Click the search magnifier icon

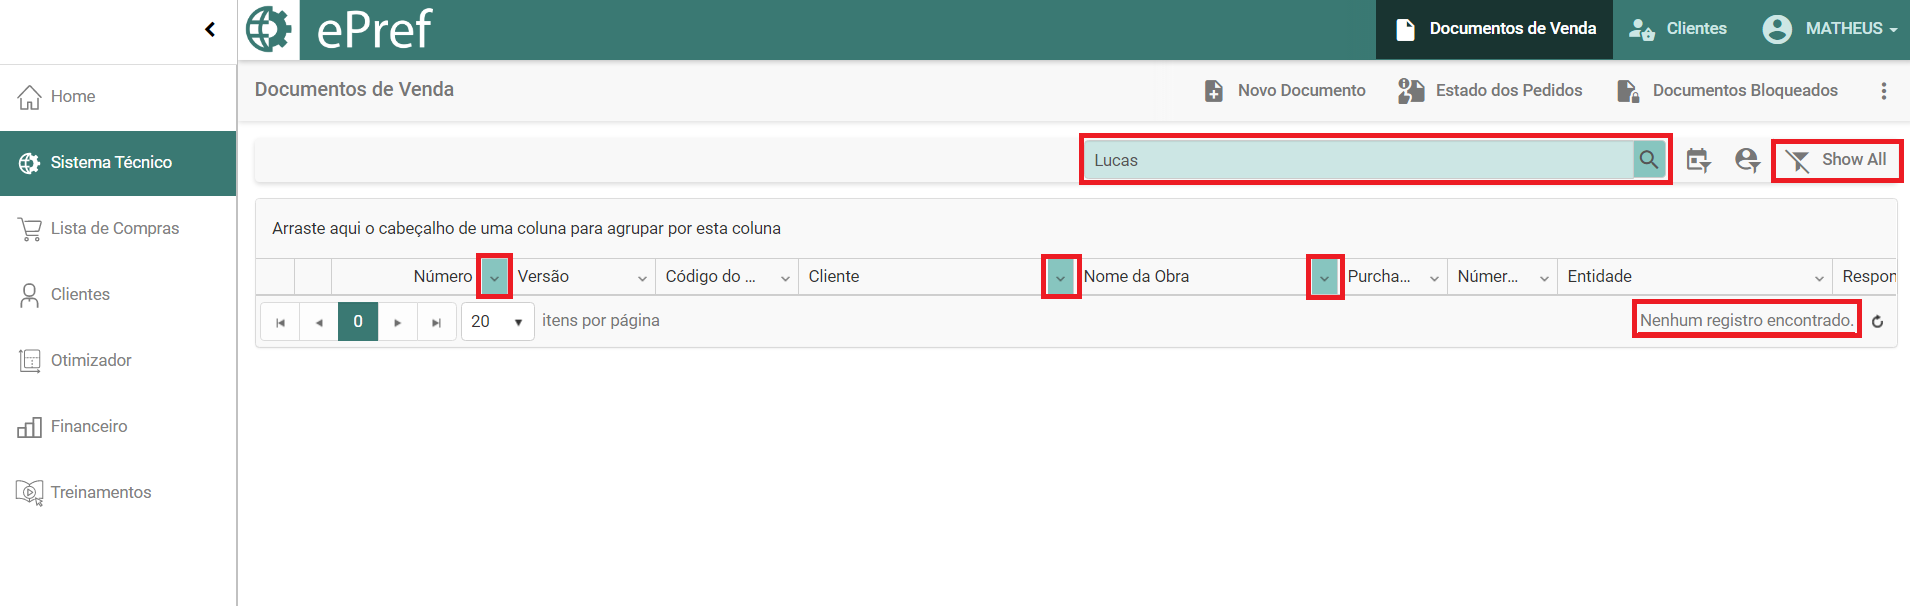click(1648, 160)
